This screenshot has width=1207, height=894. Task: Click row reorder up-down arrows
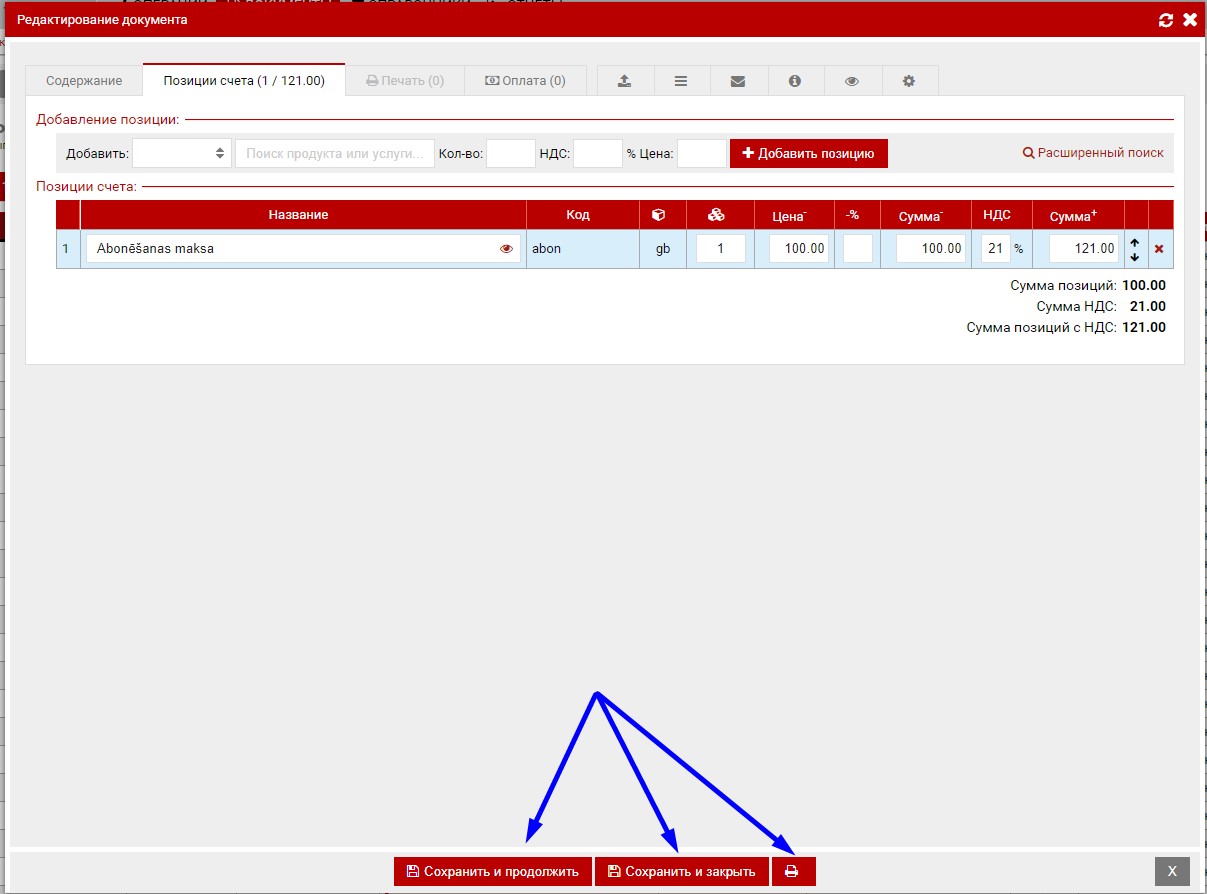(1135, 249)
